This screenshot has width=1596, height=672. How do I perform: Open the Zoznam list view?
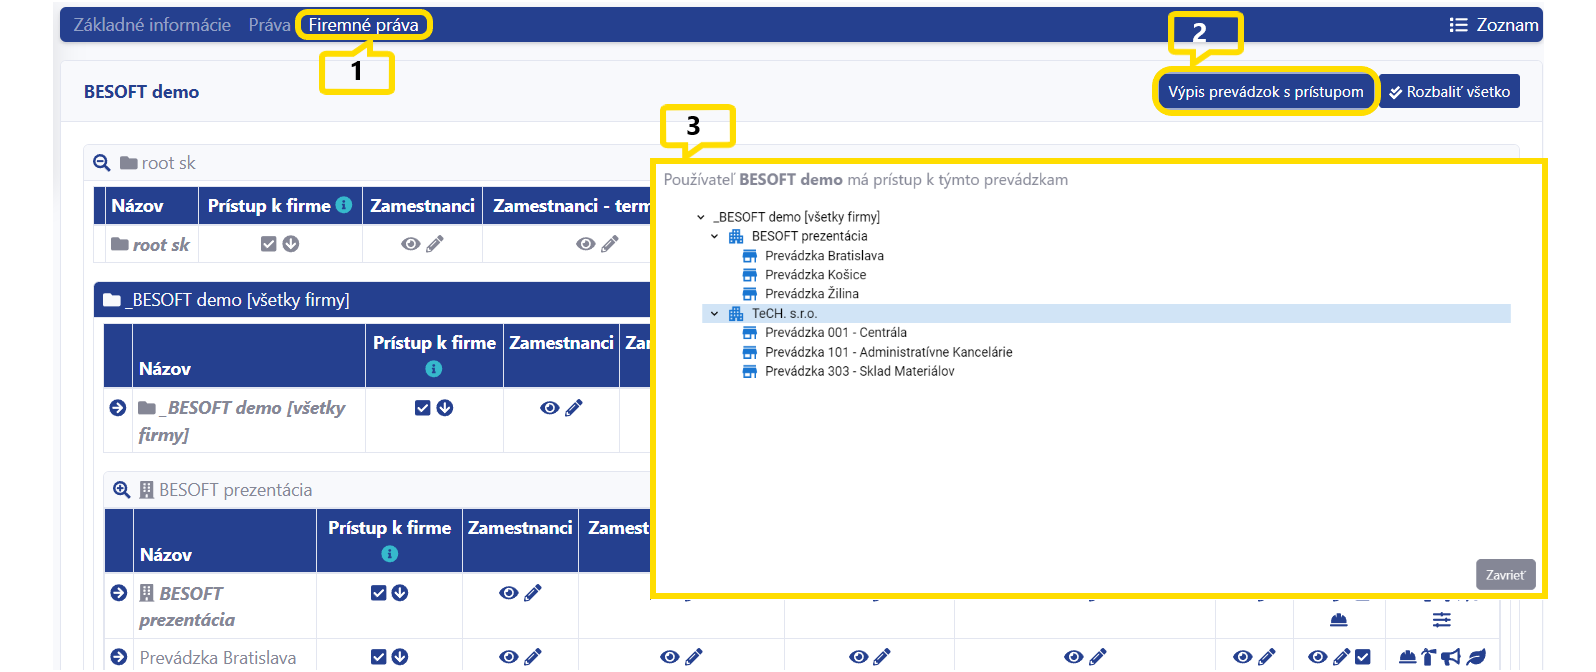pos(1494,25)
